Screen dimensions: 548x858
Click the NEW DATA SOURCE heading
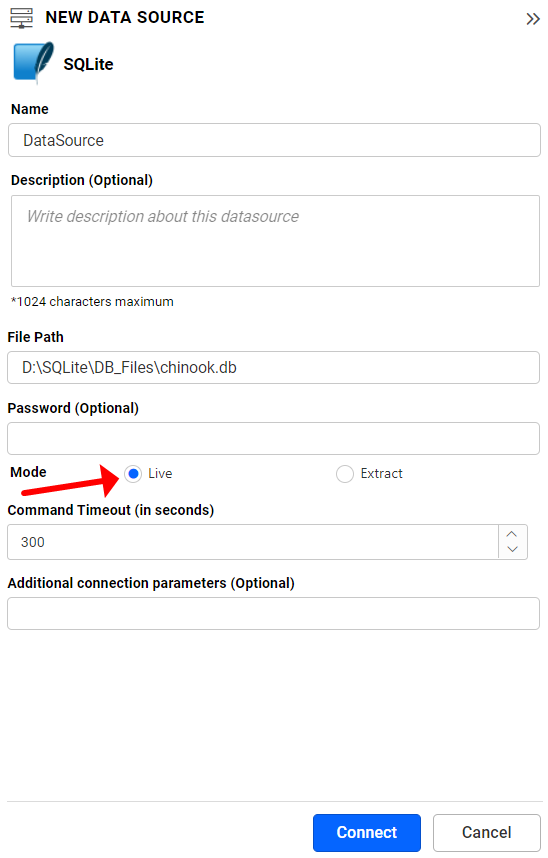[125, 18]
